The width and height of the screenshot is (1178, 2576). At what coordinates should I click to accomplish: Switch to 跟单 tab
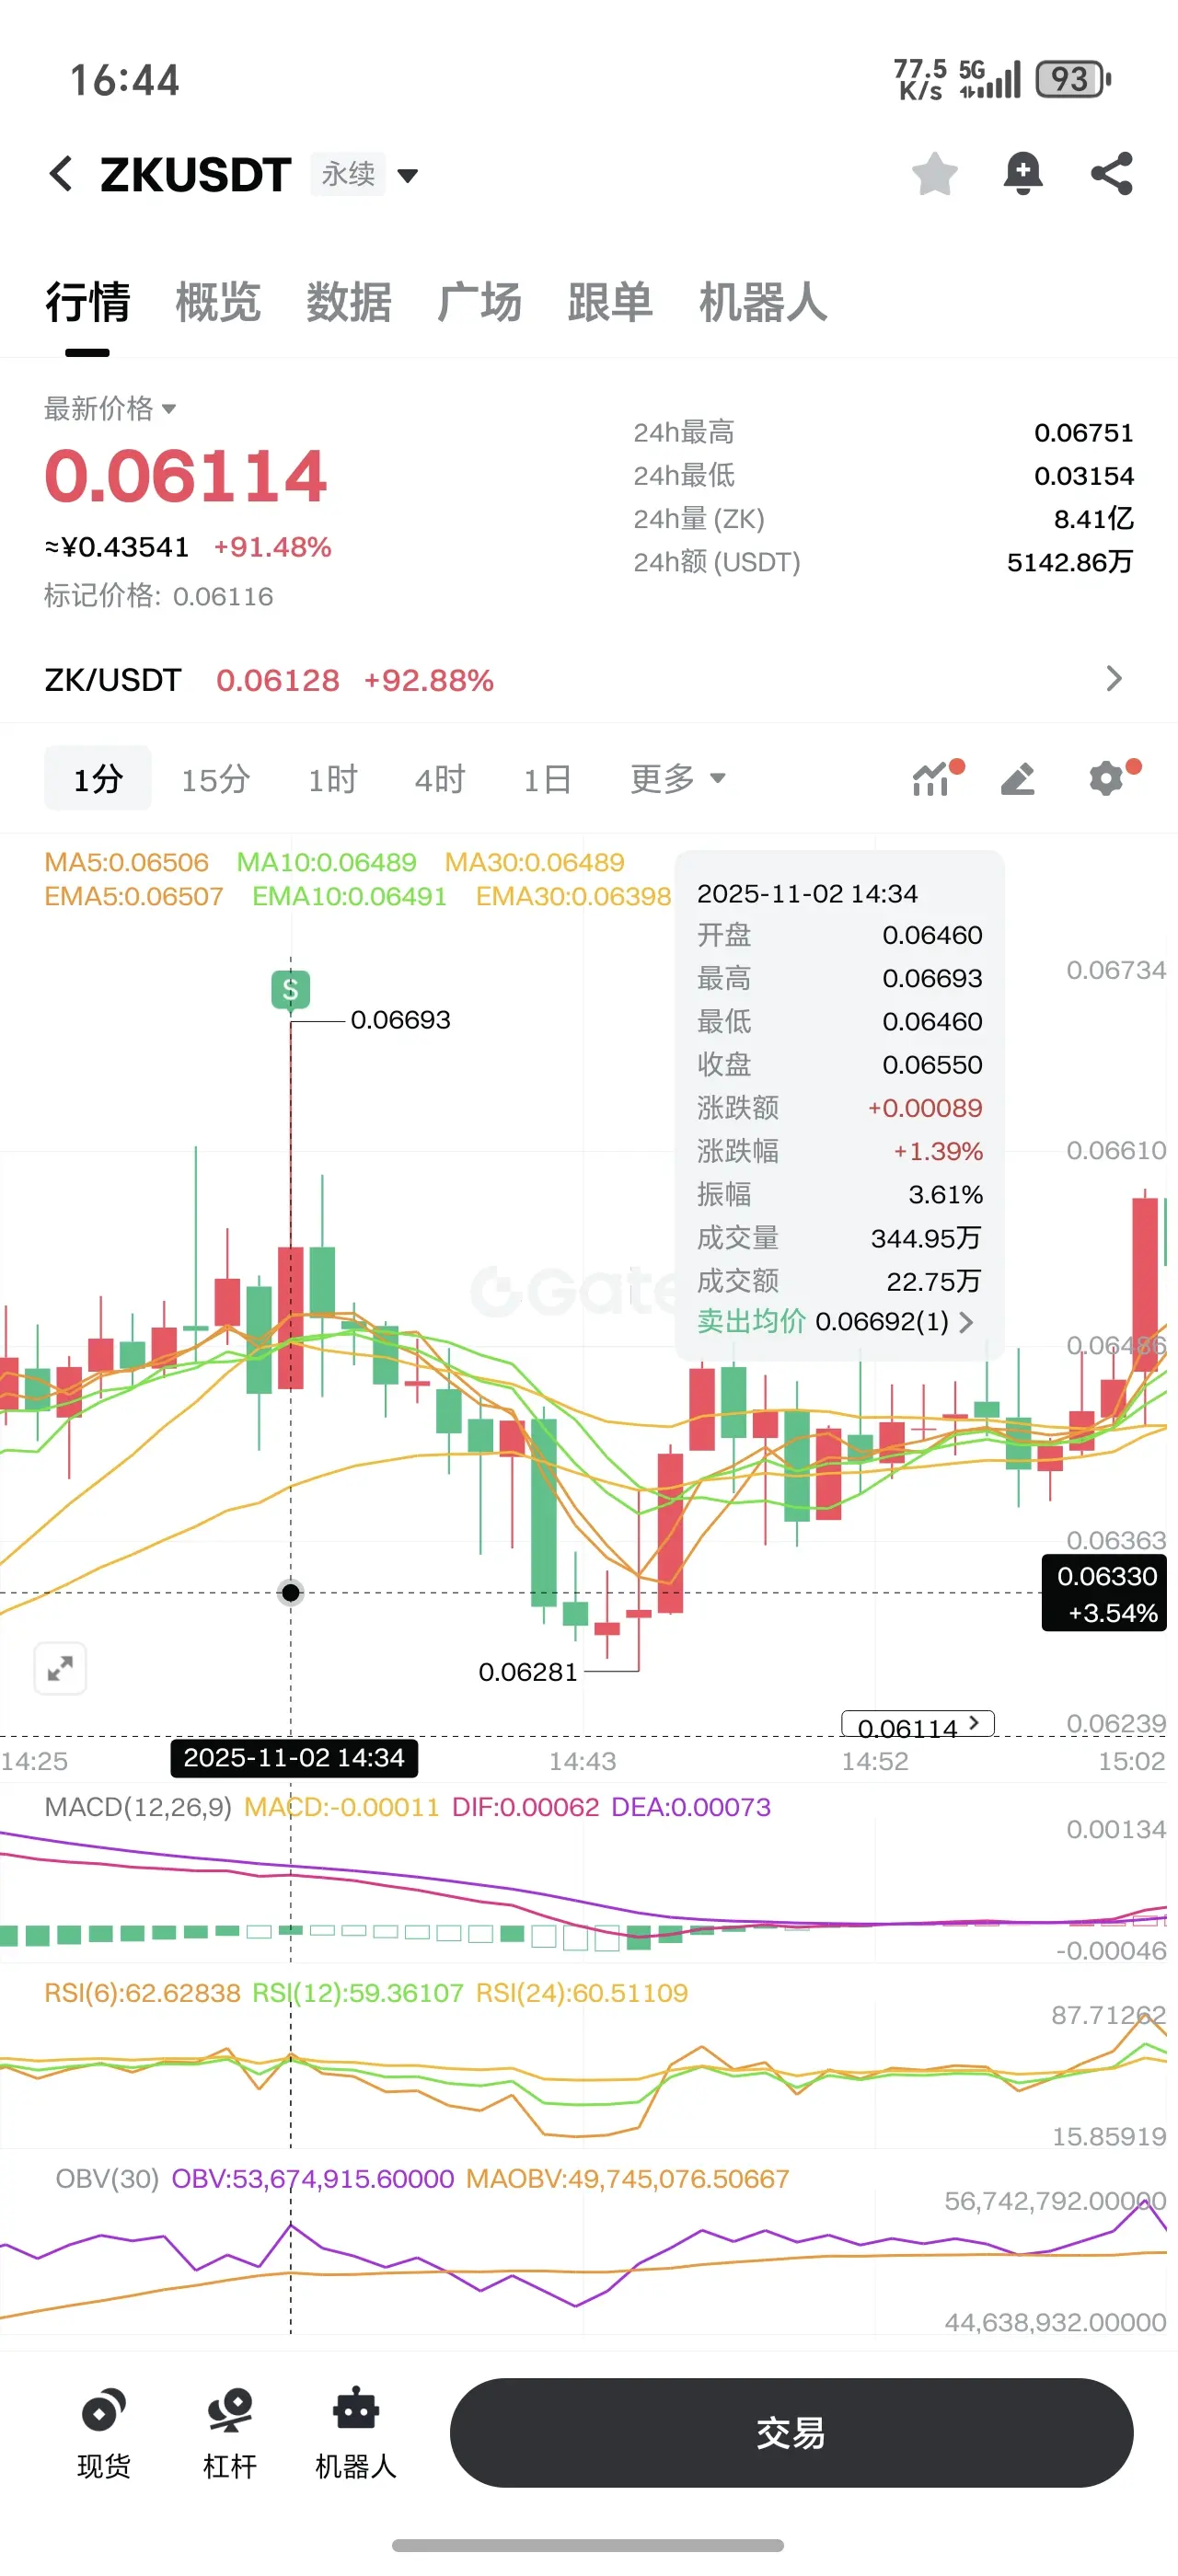tap(610, 302)
